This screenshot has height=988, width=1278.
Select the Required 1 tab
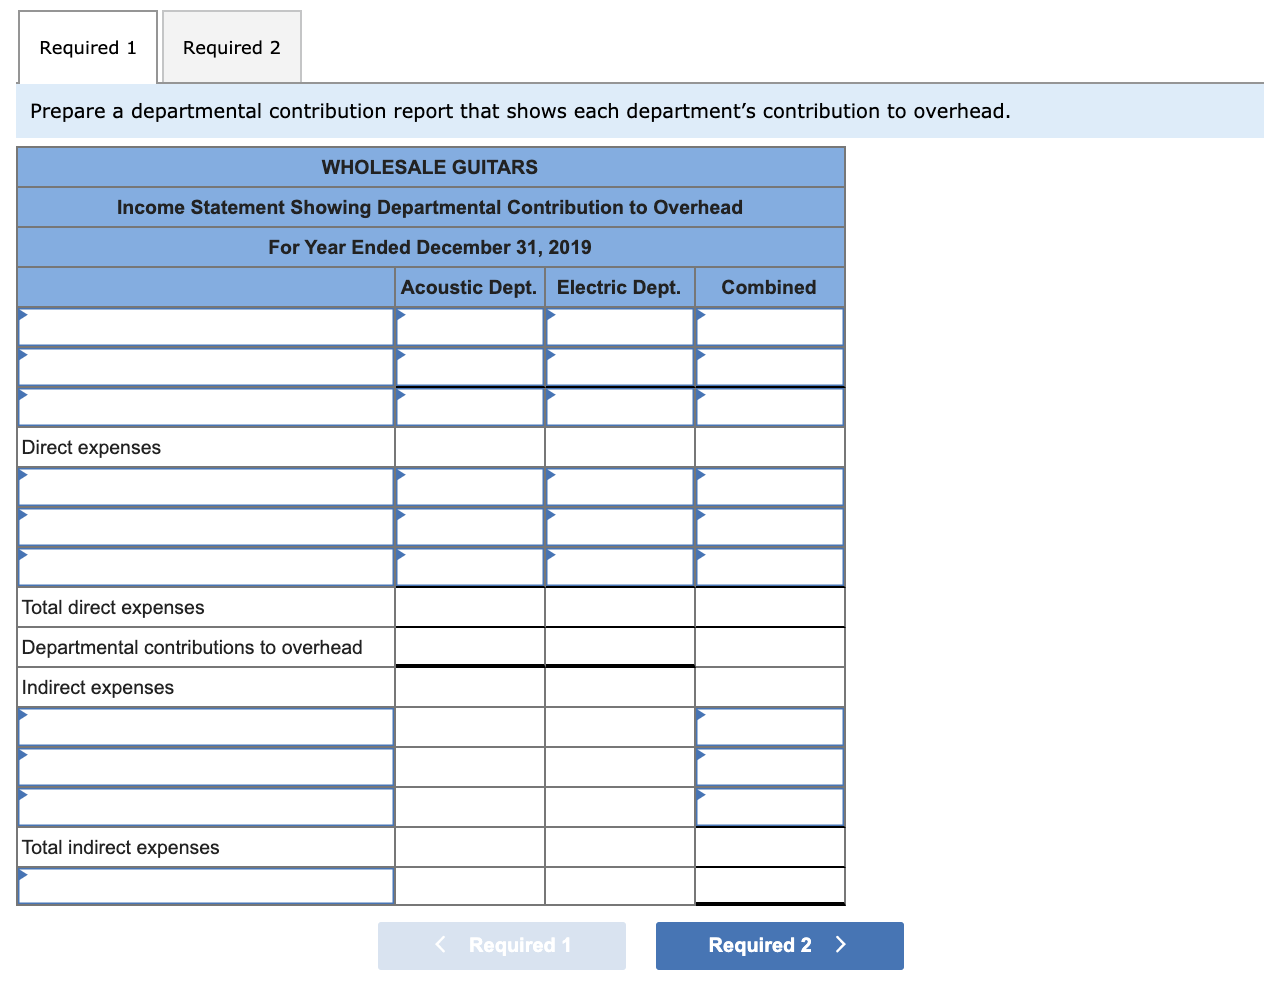coord(87,47)
